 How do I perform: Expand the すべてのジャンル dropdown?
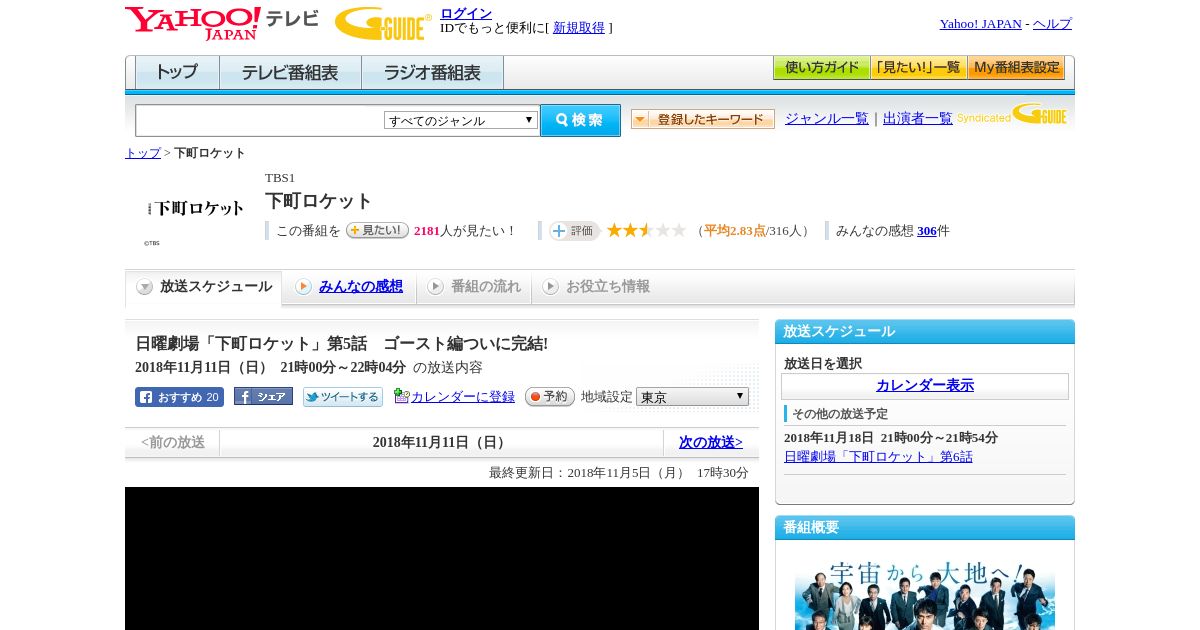461,120
